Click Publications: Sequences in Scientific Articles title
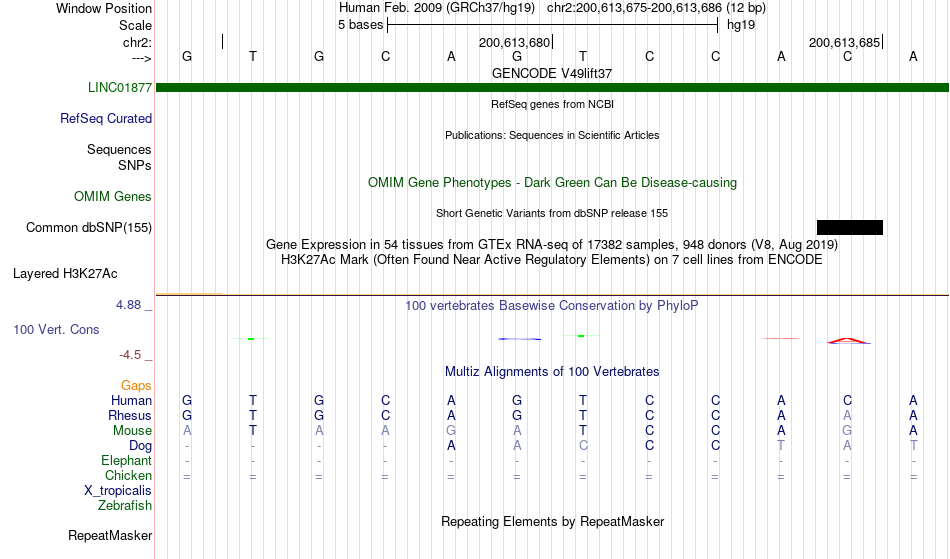Viewport: 950px width, 559px height. [x=552, y=135]
